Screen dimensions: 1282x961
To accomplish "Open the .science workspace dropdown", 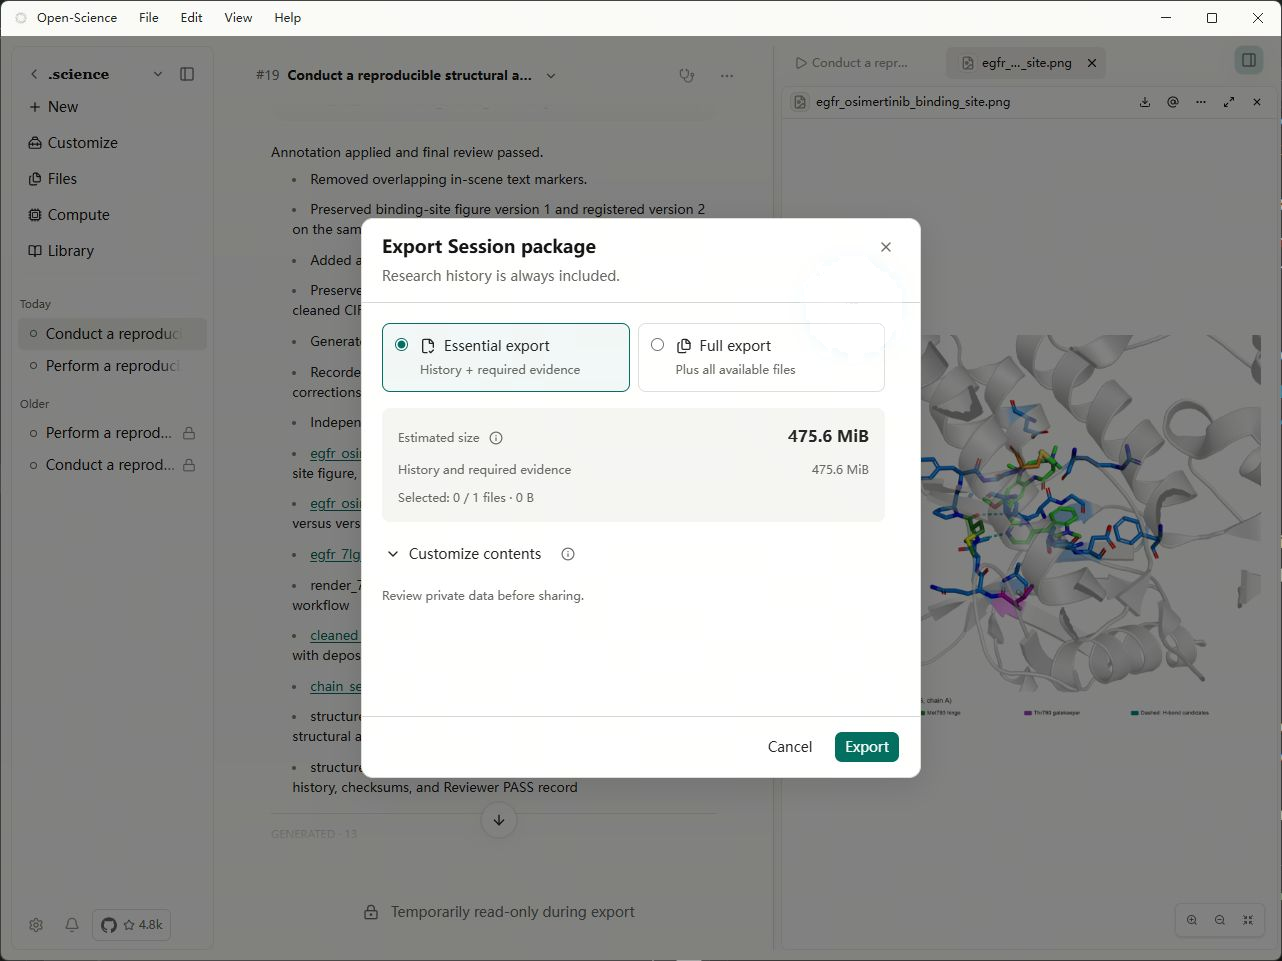I will click(x=157, y=74).
